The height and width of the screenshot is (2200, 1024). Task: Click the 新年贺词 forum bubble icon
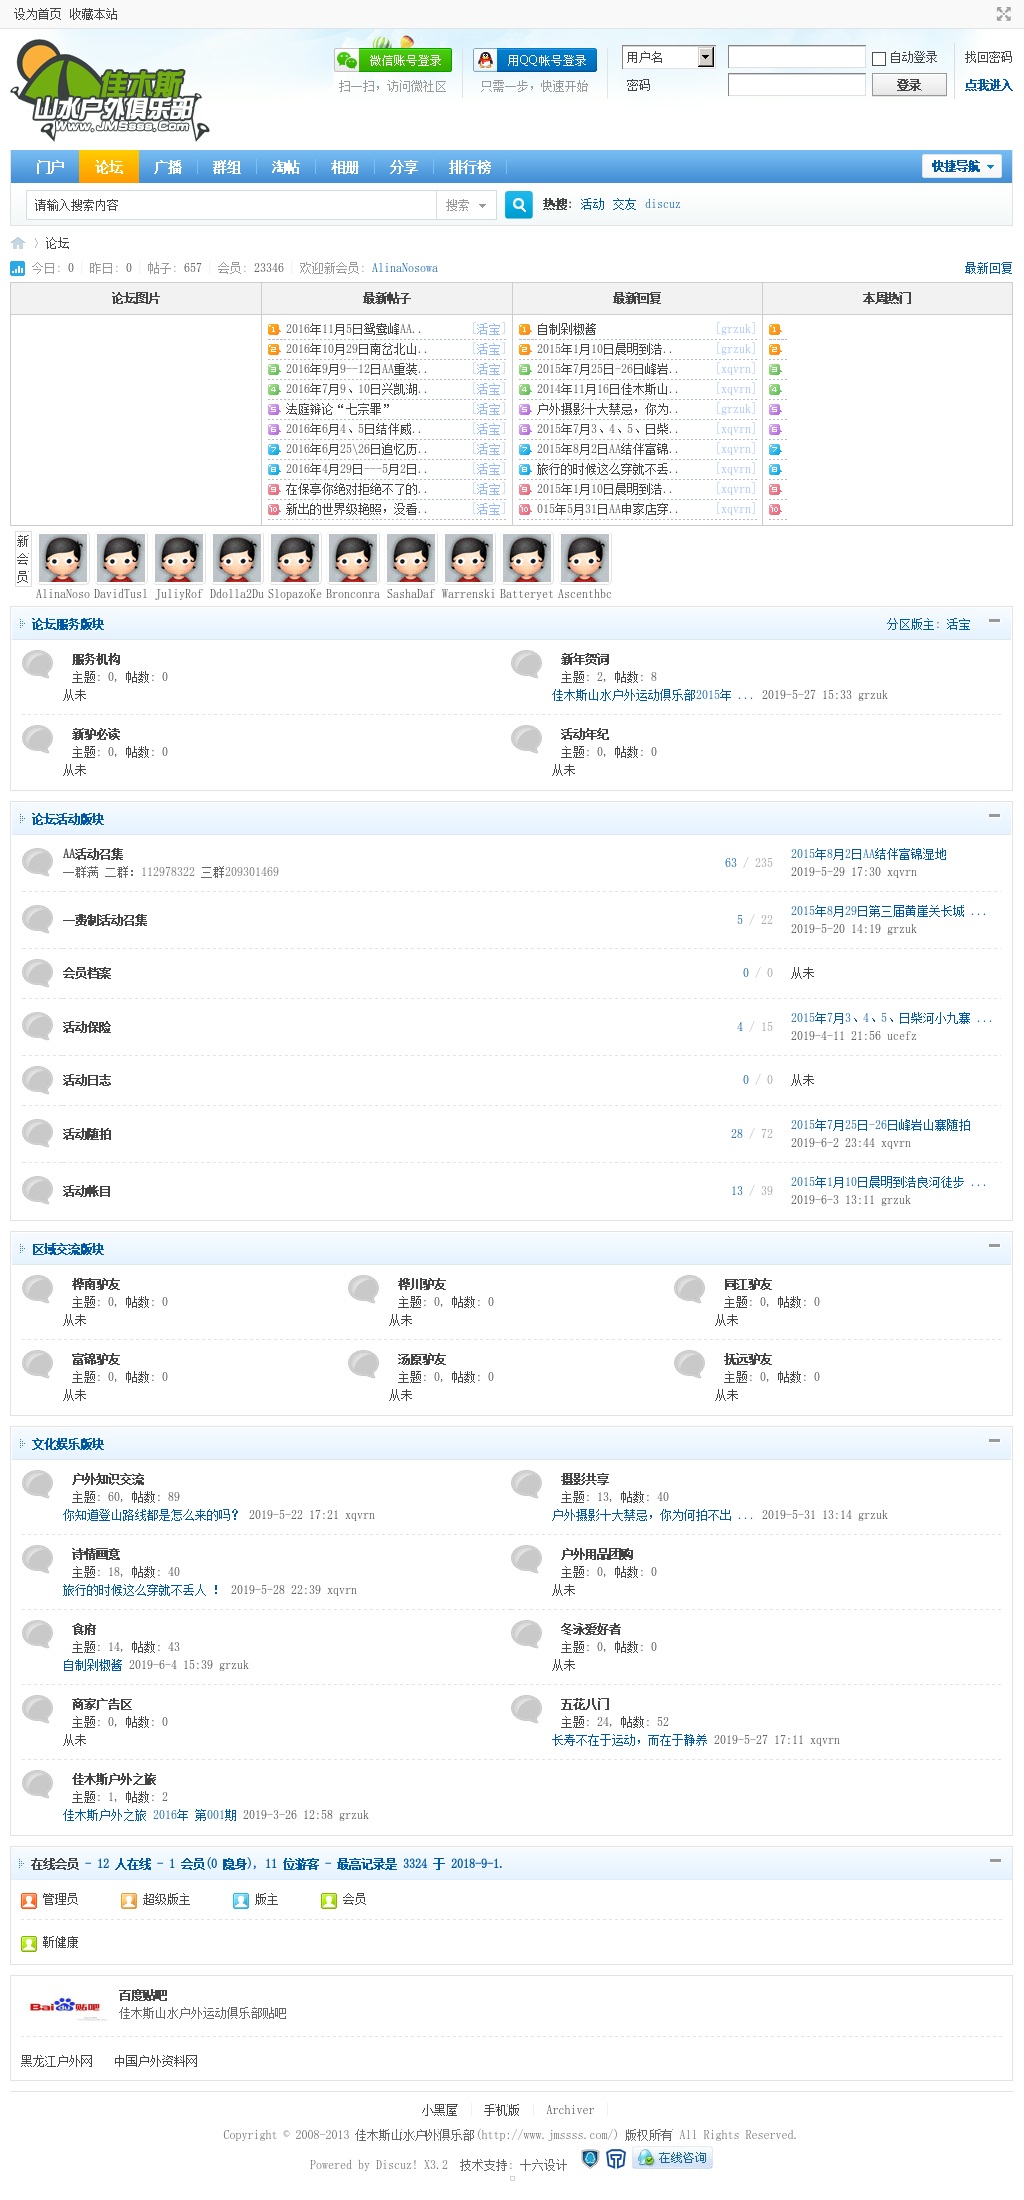coord(527,663)
